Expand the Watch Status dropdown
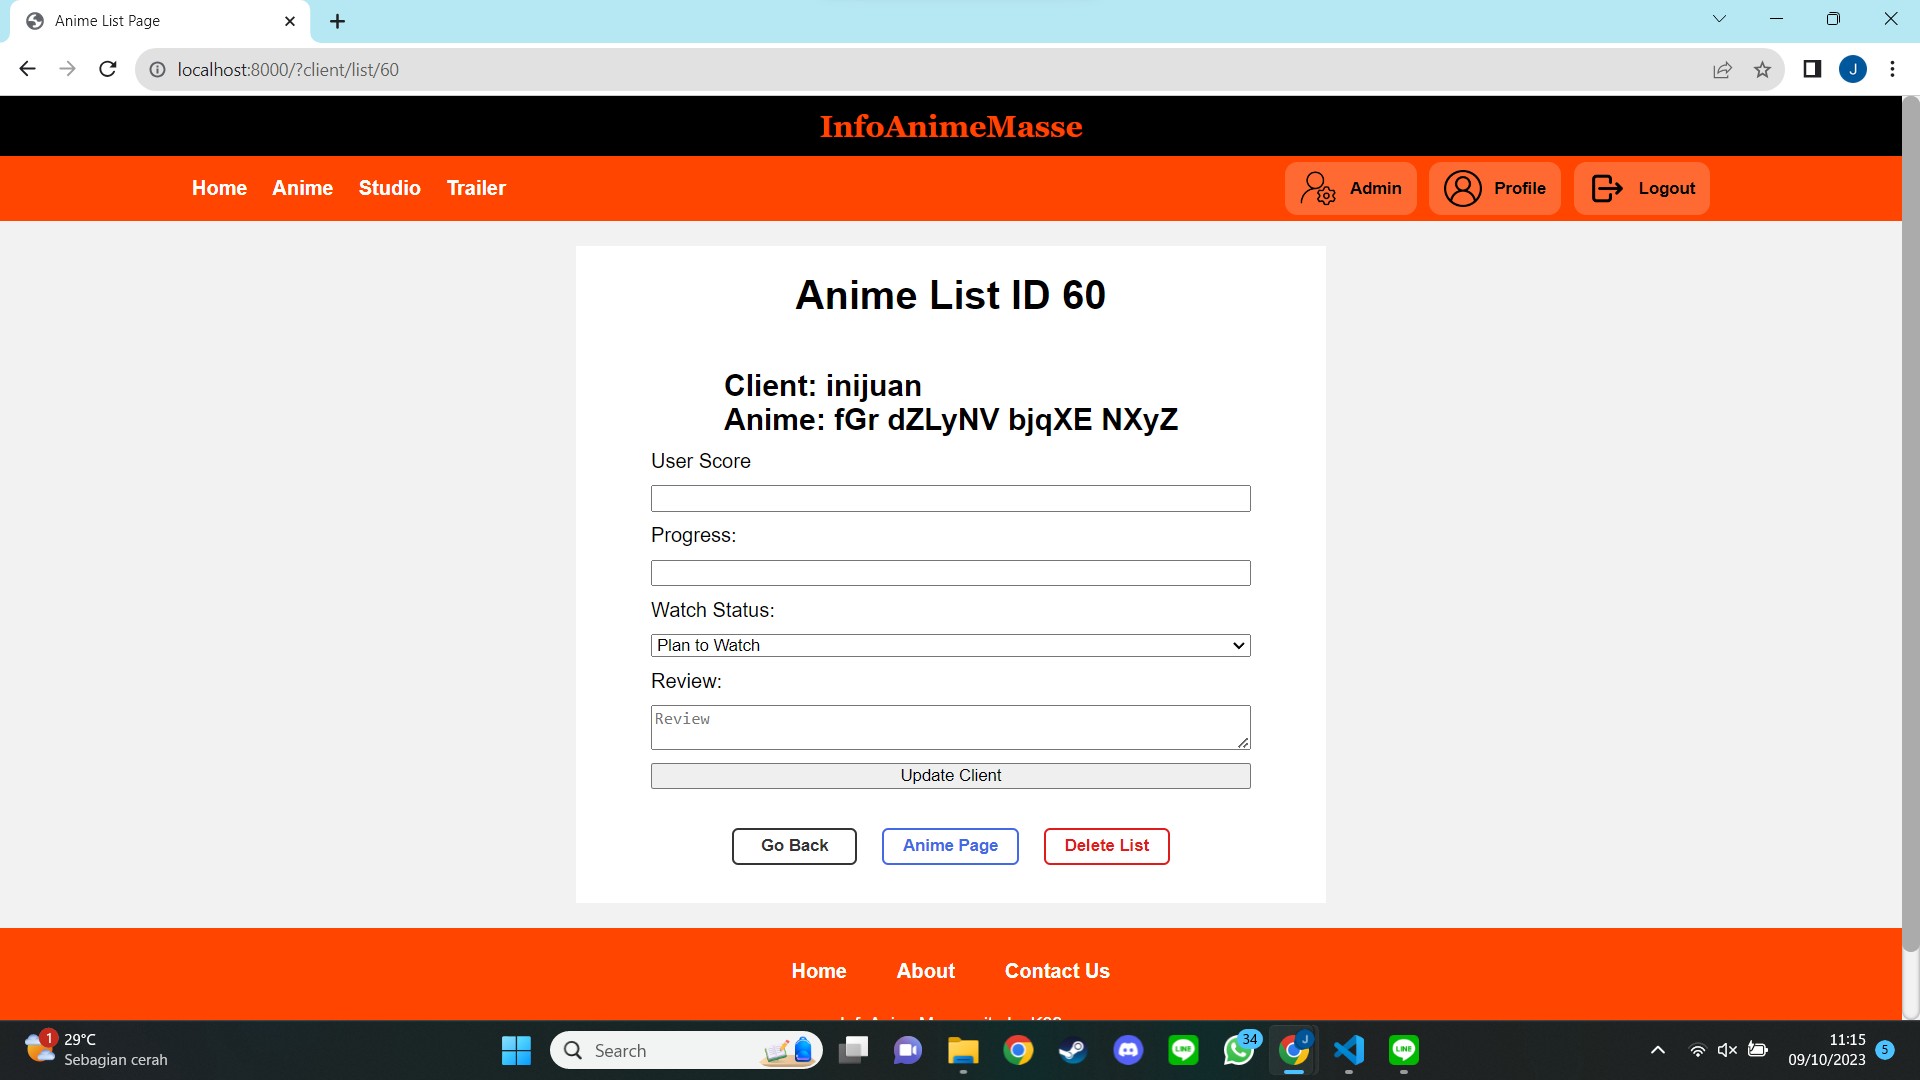Screen dimensions: 1920x1080 (950, 645)
